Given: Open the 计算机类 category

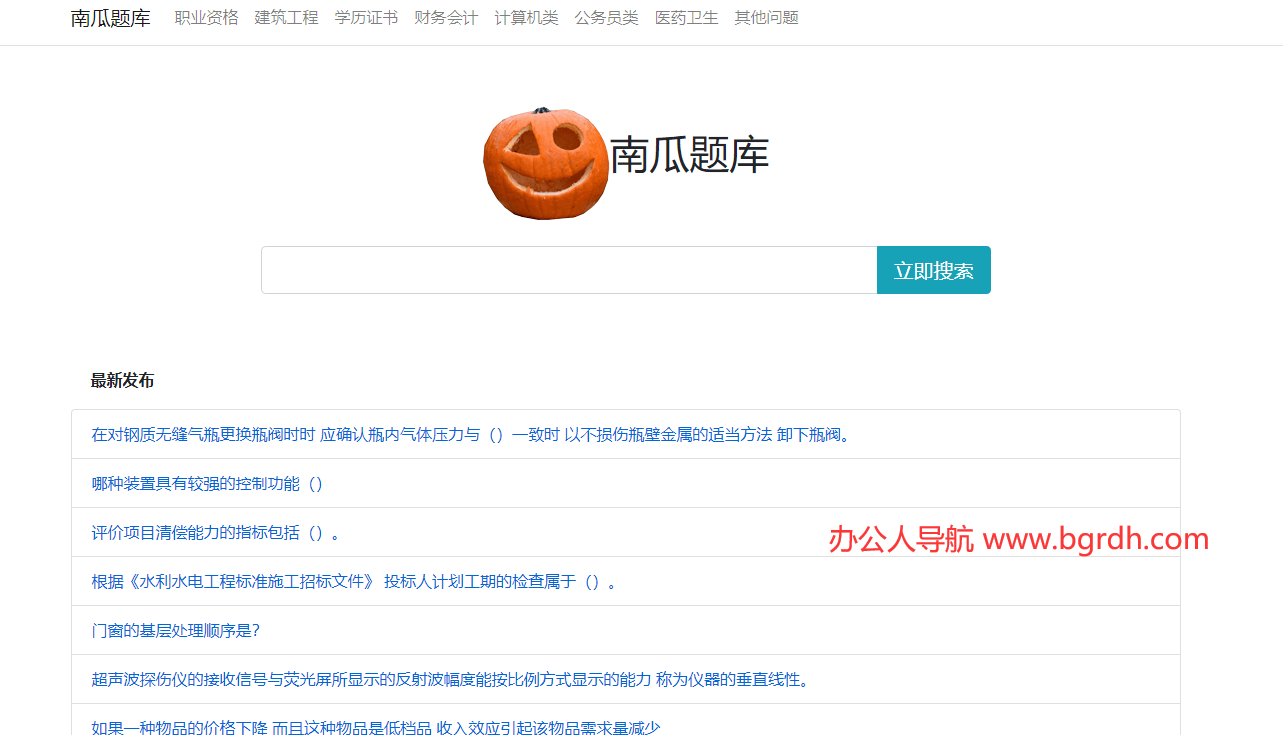Looking at the screenshot, I should pyautogui.click(x=526, y=17).
